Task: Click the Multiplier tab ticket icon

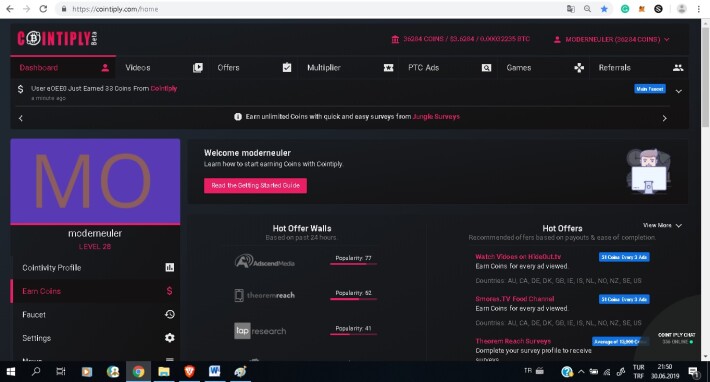Action: [x=388, y=68]
